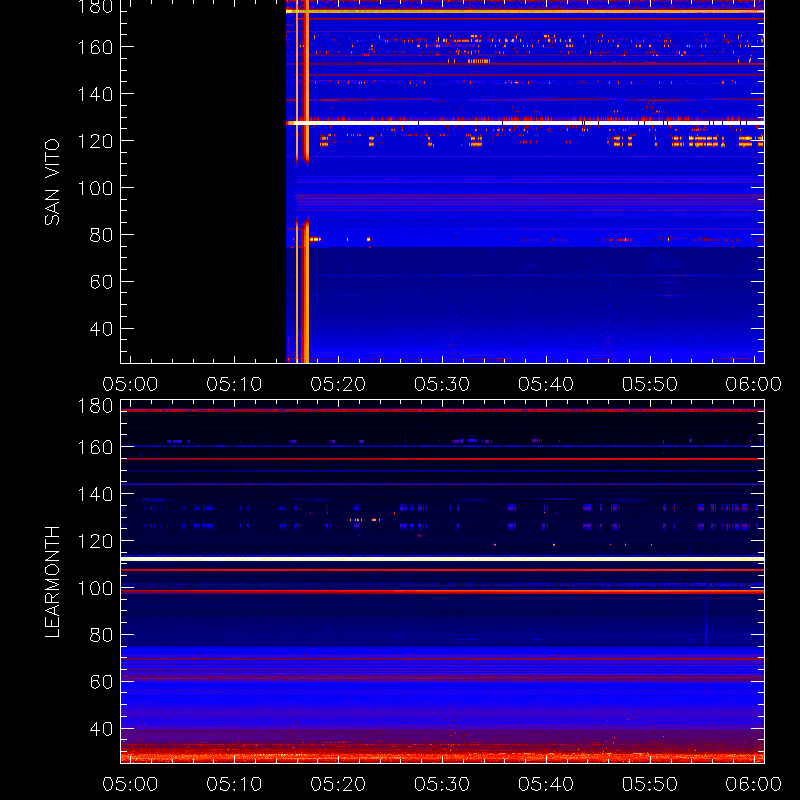This screenshot has width=800, height=800.
Task: Choose the 05:10 time label below LEARMONTH plot
Action: (x=234, y=784)
